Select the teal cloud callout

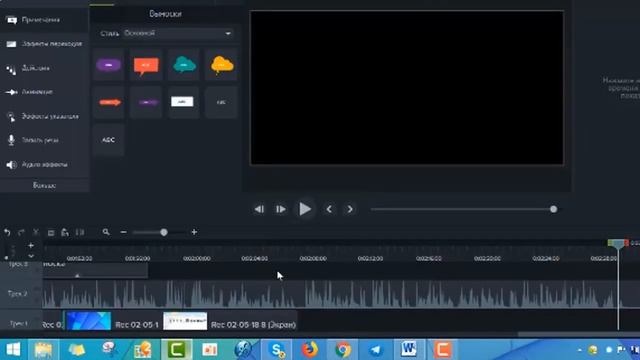coord(184,65)
